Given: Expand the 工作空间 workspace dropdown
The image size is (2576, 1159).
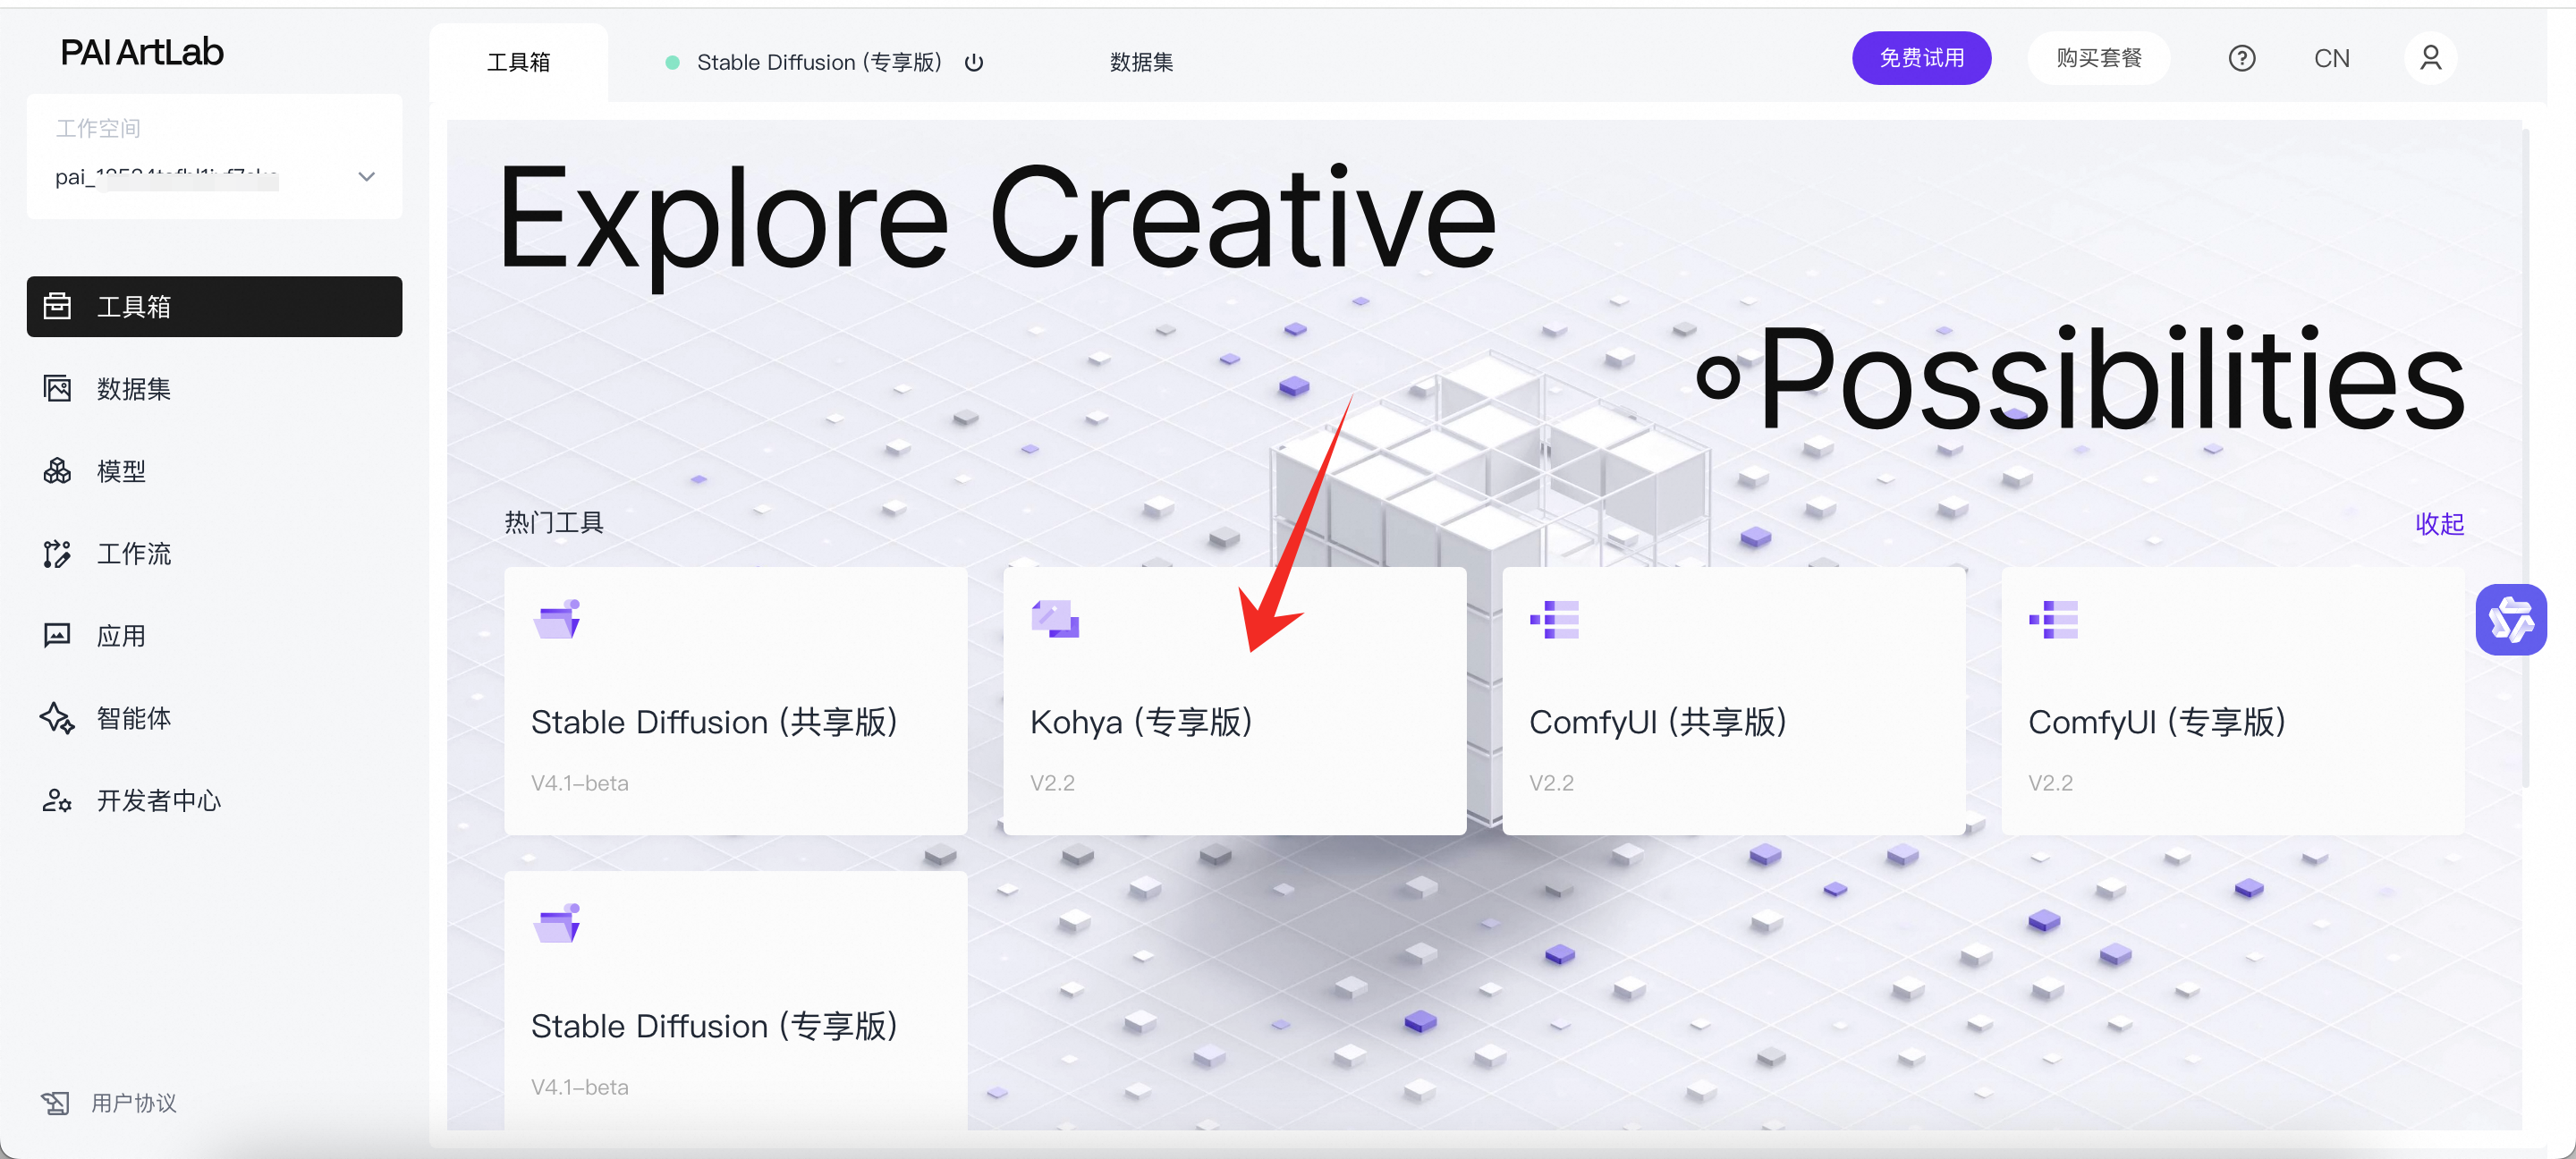Looking at the screenshot, I should click(366, 177).
